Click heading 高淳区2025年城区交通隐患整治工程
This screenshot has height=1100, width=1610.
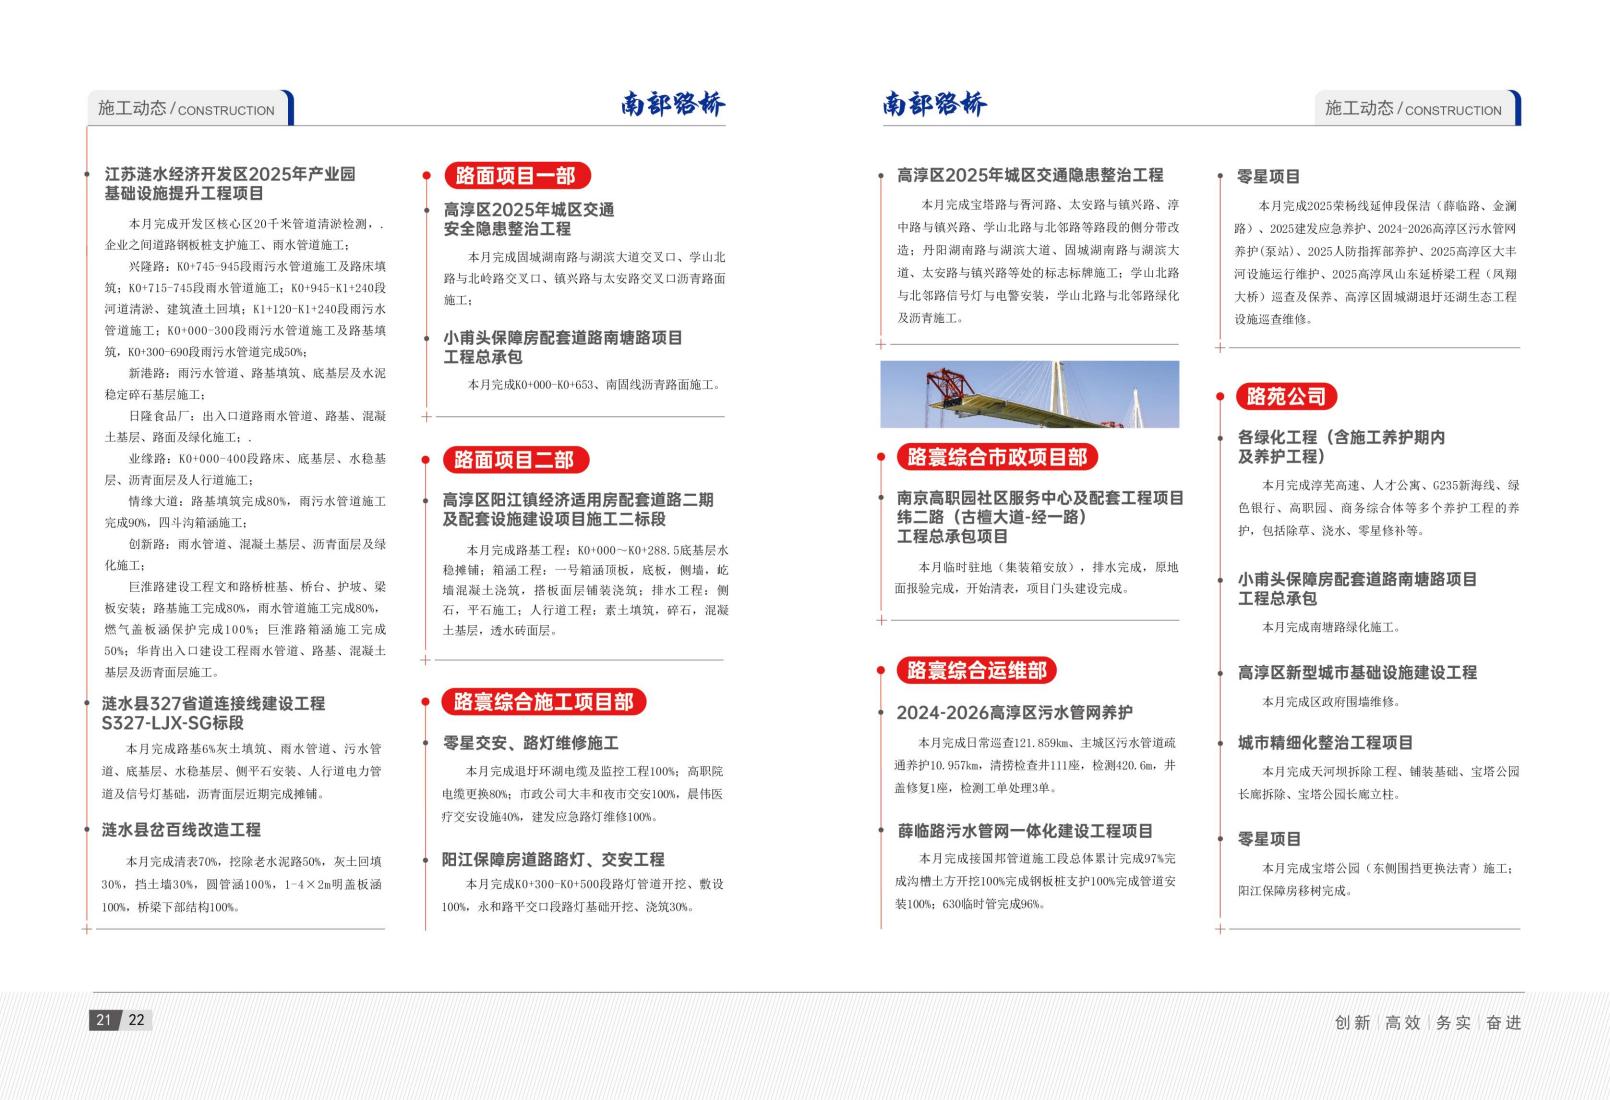tap(1030, 175)
